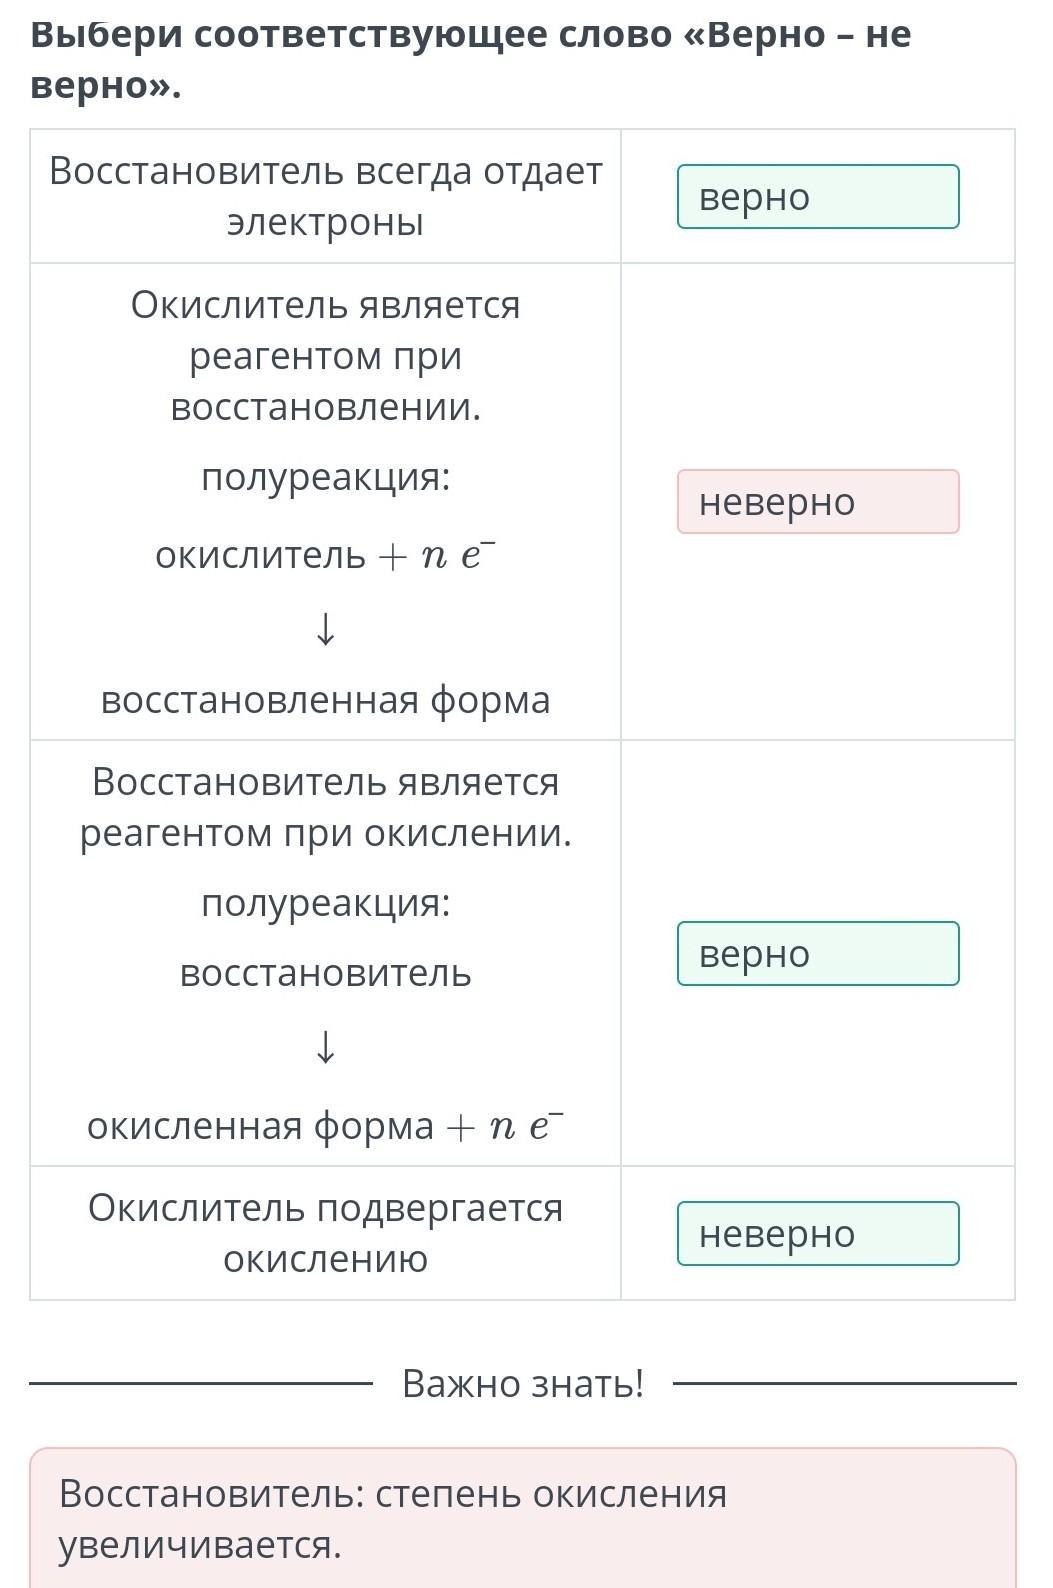
Task: Click the formula 'окисленная форма + n e⁻'
Action: 326,1126
